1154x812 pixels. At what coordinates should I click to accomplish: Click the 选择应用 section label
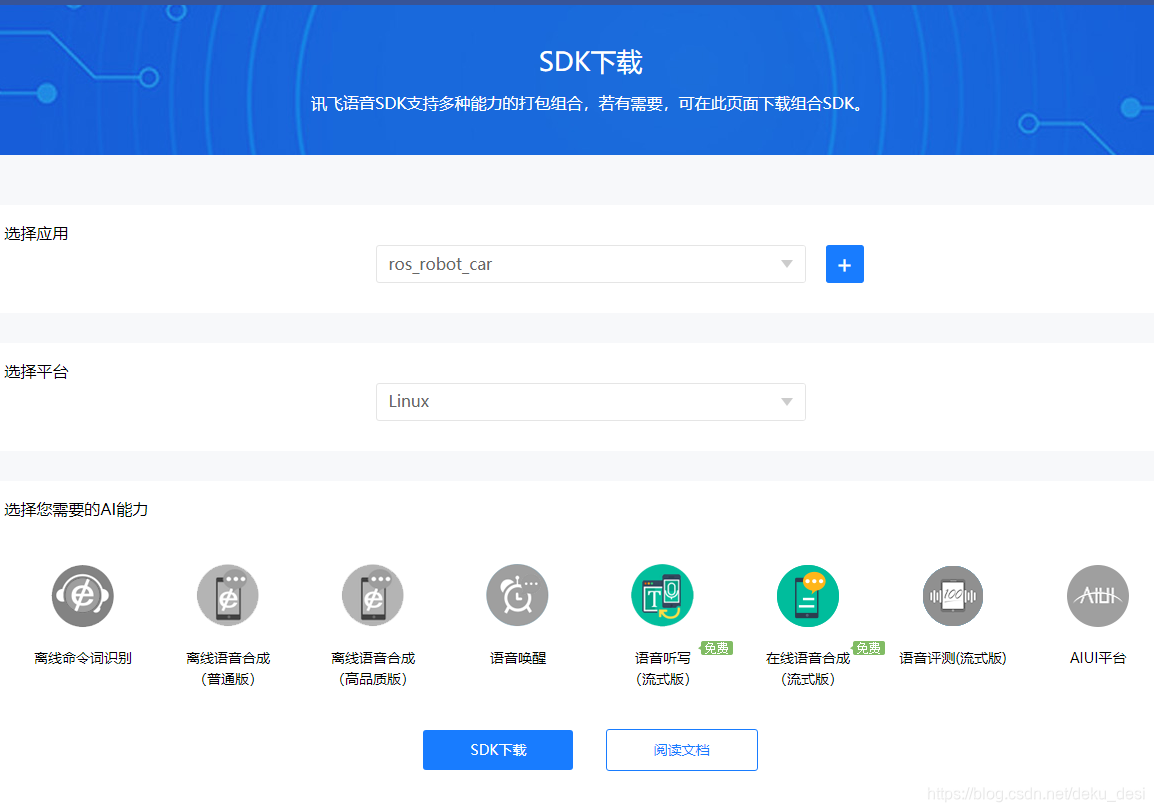click(36, 234)
